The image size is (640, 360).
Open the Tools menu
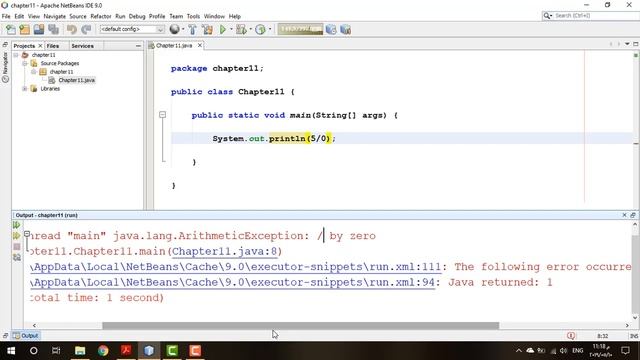(x=193, y=16)
